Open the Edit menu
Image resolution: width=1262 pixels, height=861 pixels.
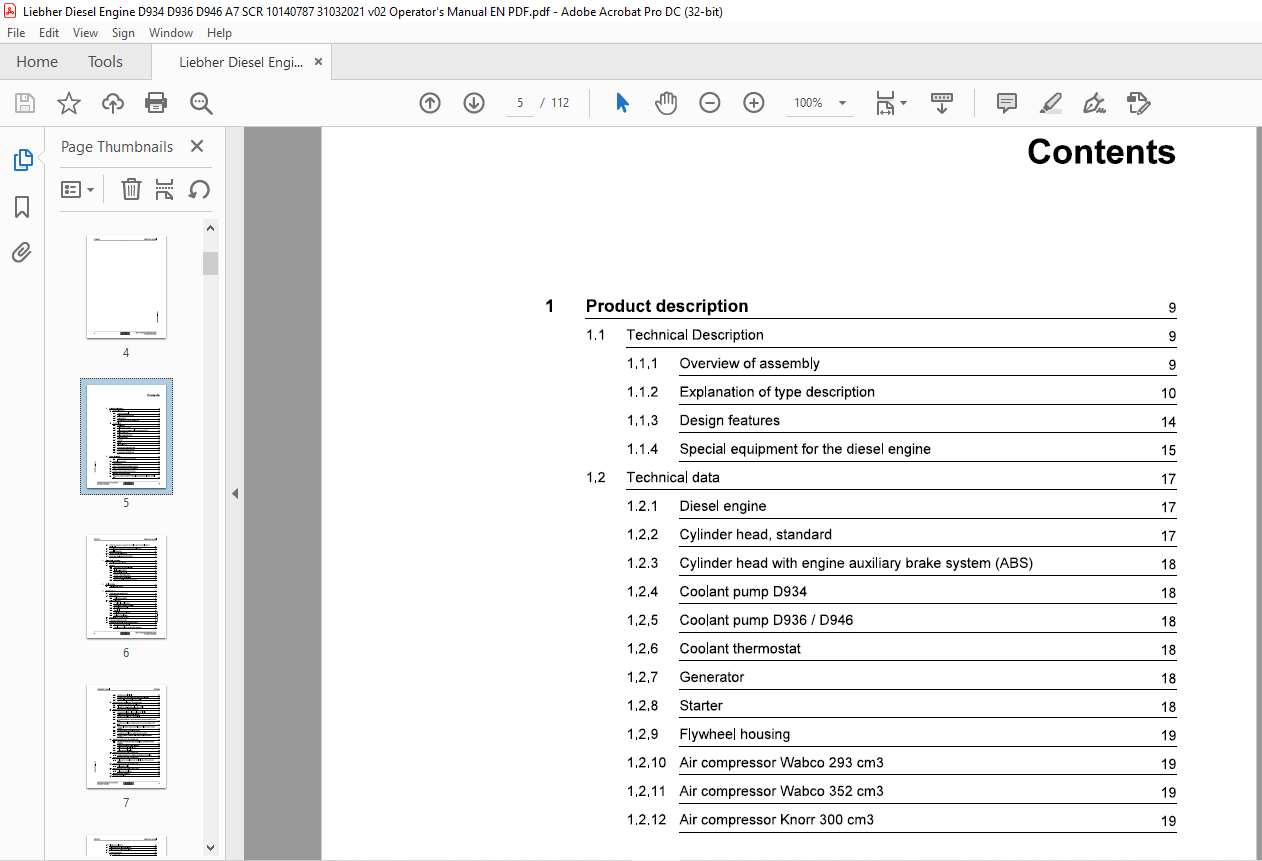pos(49,33)
